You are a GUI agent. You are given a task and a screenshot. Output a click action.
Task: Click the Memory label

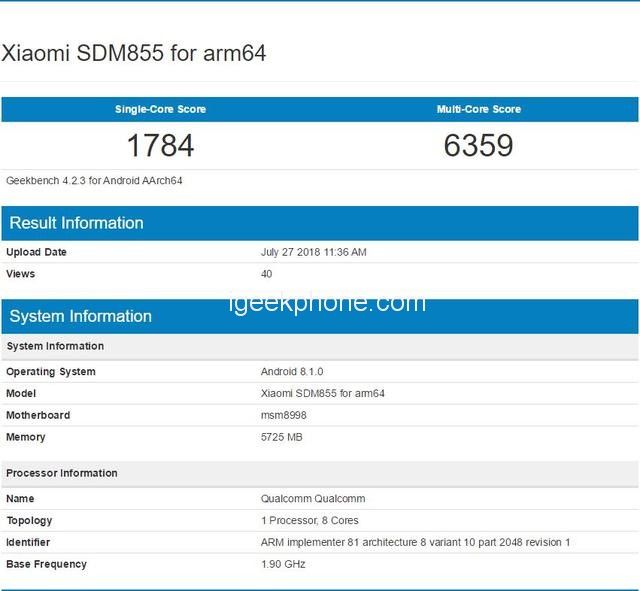[x=26, y=437]
